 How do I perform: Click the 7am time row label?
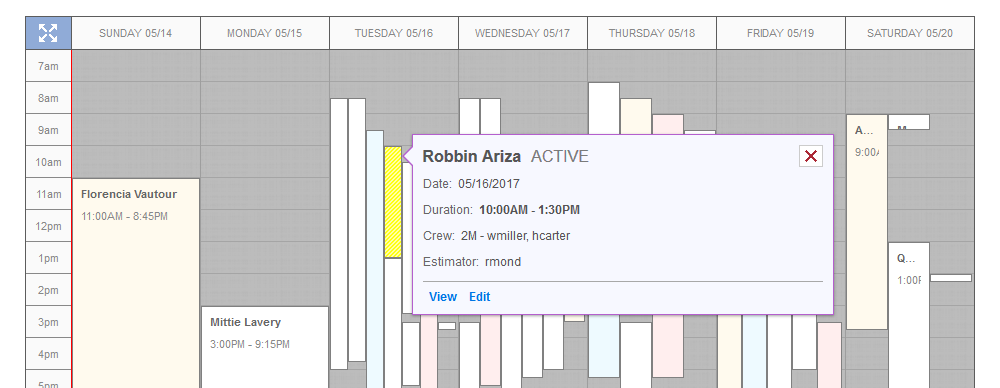point(48,66)
